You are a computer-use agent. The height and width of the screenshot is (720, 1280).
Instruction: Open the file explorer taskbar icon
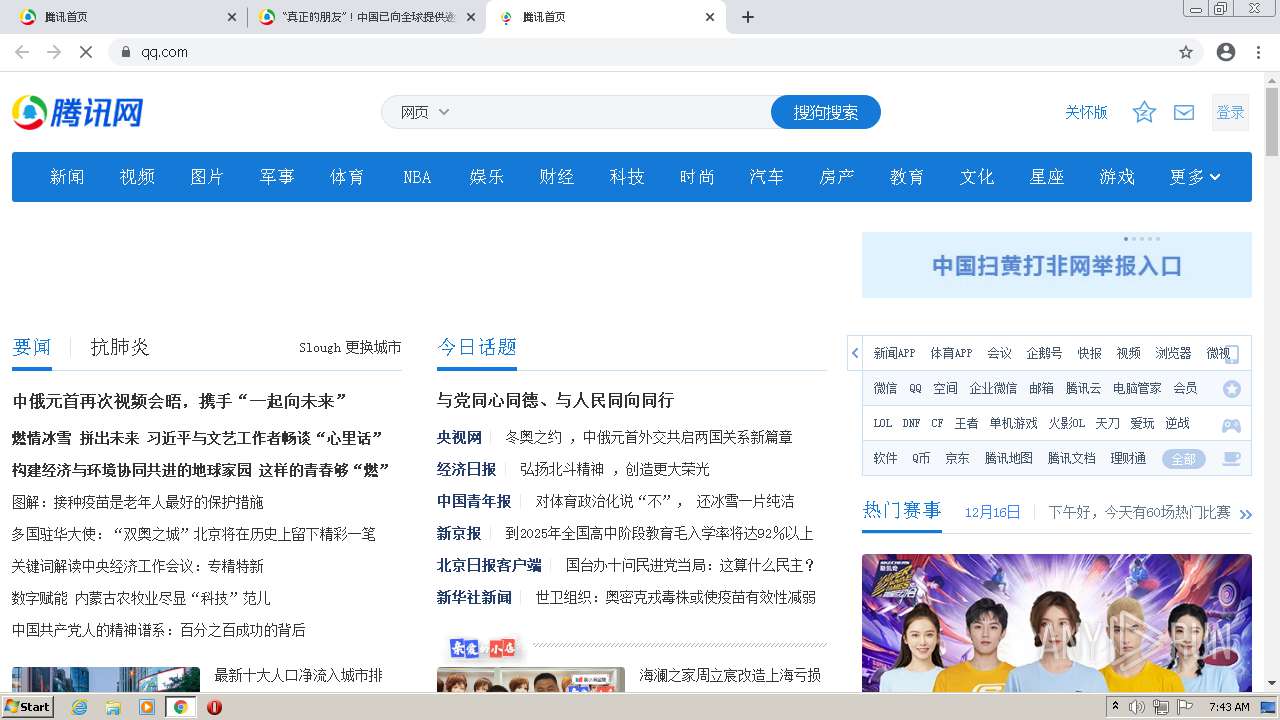point(113,707)
